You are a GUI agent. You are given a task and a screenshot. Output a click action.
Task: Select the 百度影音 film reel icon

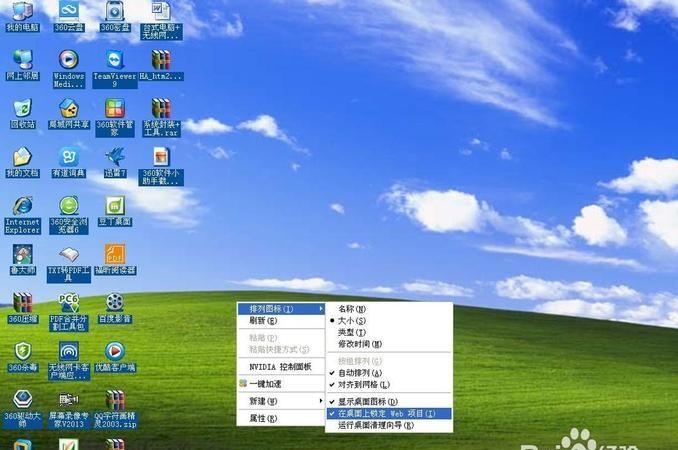click(x=115, y=302)
